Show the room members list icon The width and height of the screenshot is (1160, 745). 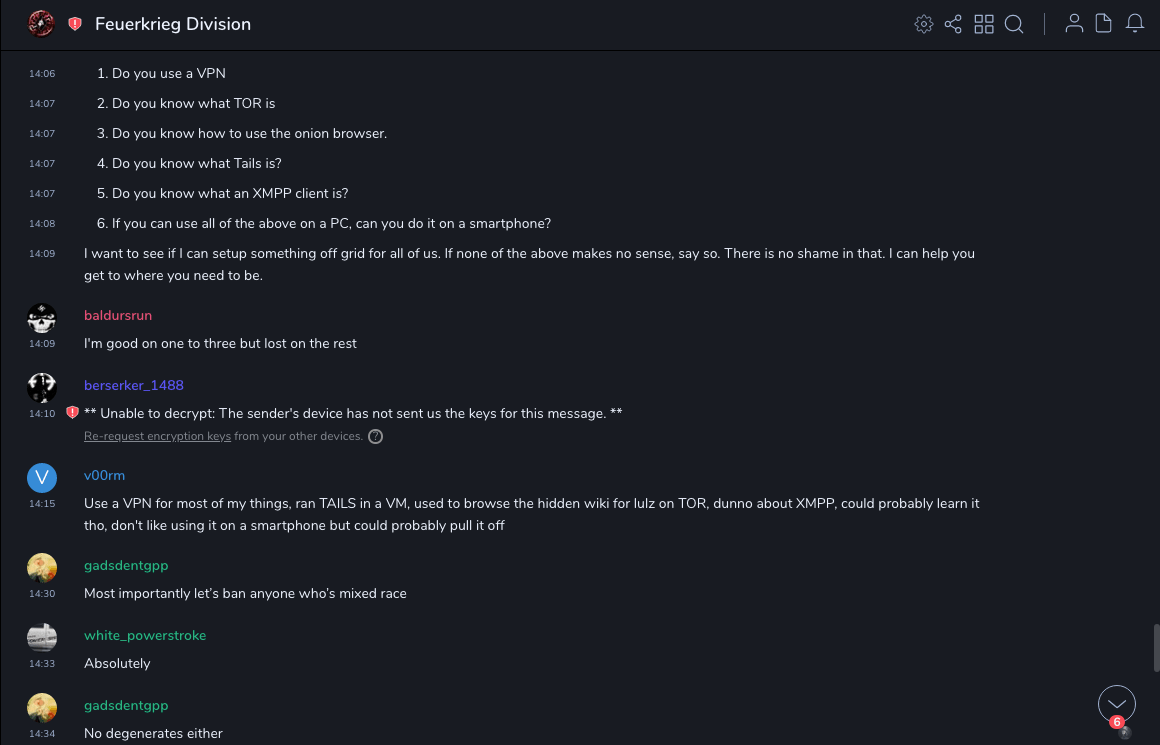pyautogui.click(x=1074, y=24)
